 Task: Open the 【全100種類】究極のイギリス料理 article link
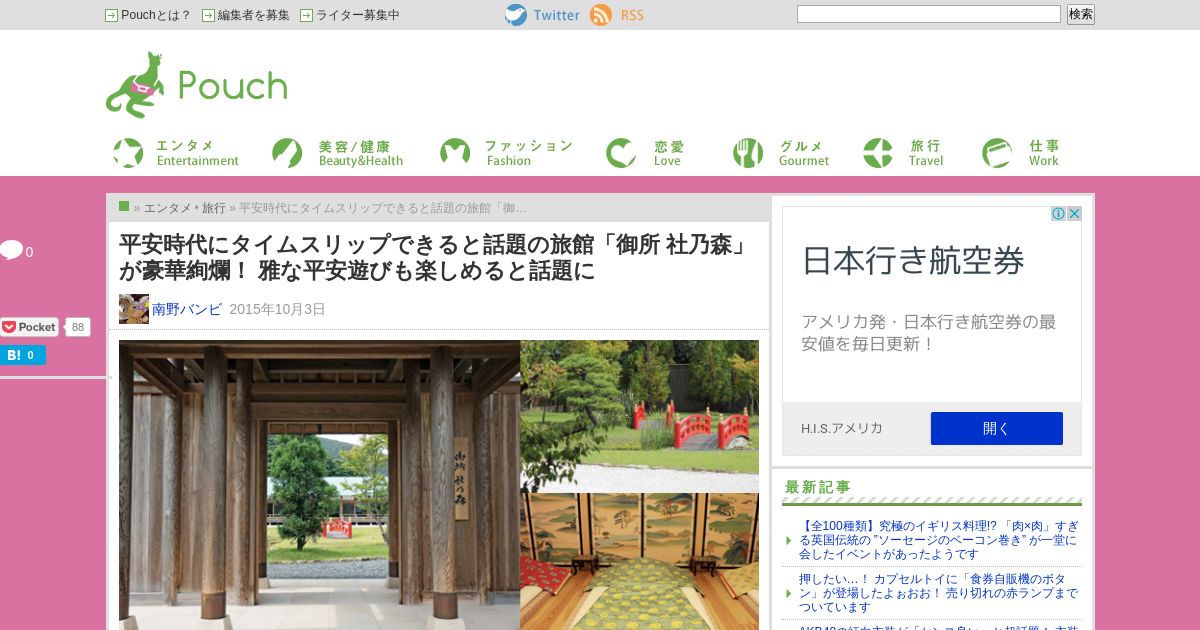[939, 539]
